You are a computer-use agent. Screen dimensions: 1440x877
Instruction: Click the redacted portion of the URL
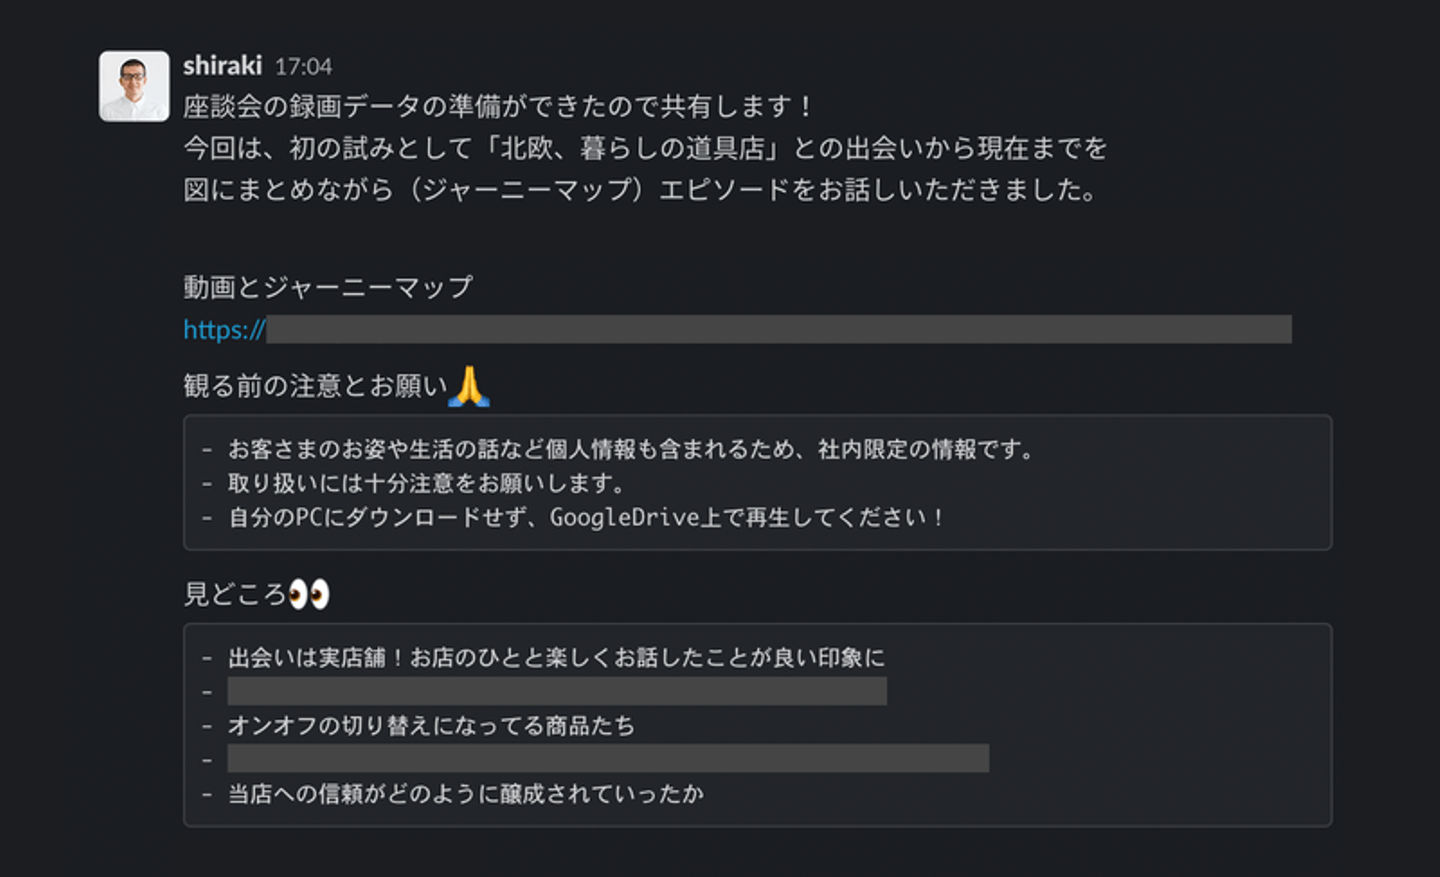pos(778,330)
